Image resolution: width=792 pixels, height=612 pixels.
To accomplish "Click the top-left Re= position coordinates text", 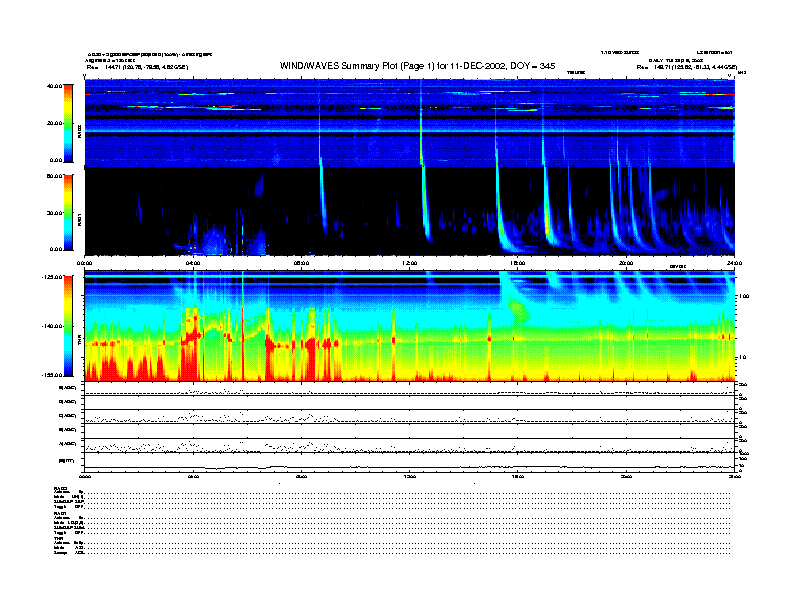I will (137, 67).
